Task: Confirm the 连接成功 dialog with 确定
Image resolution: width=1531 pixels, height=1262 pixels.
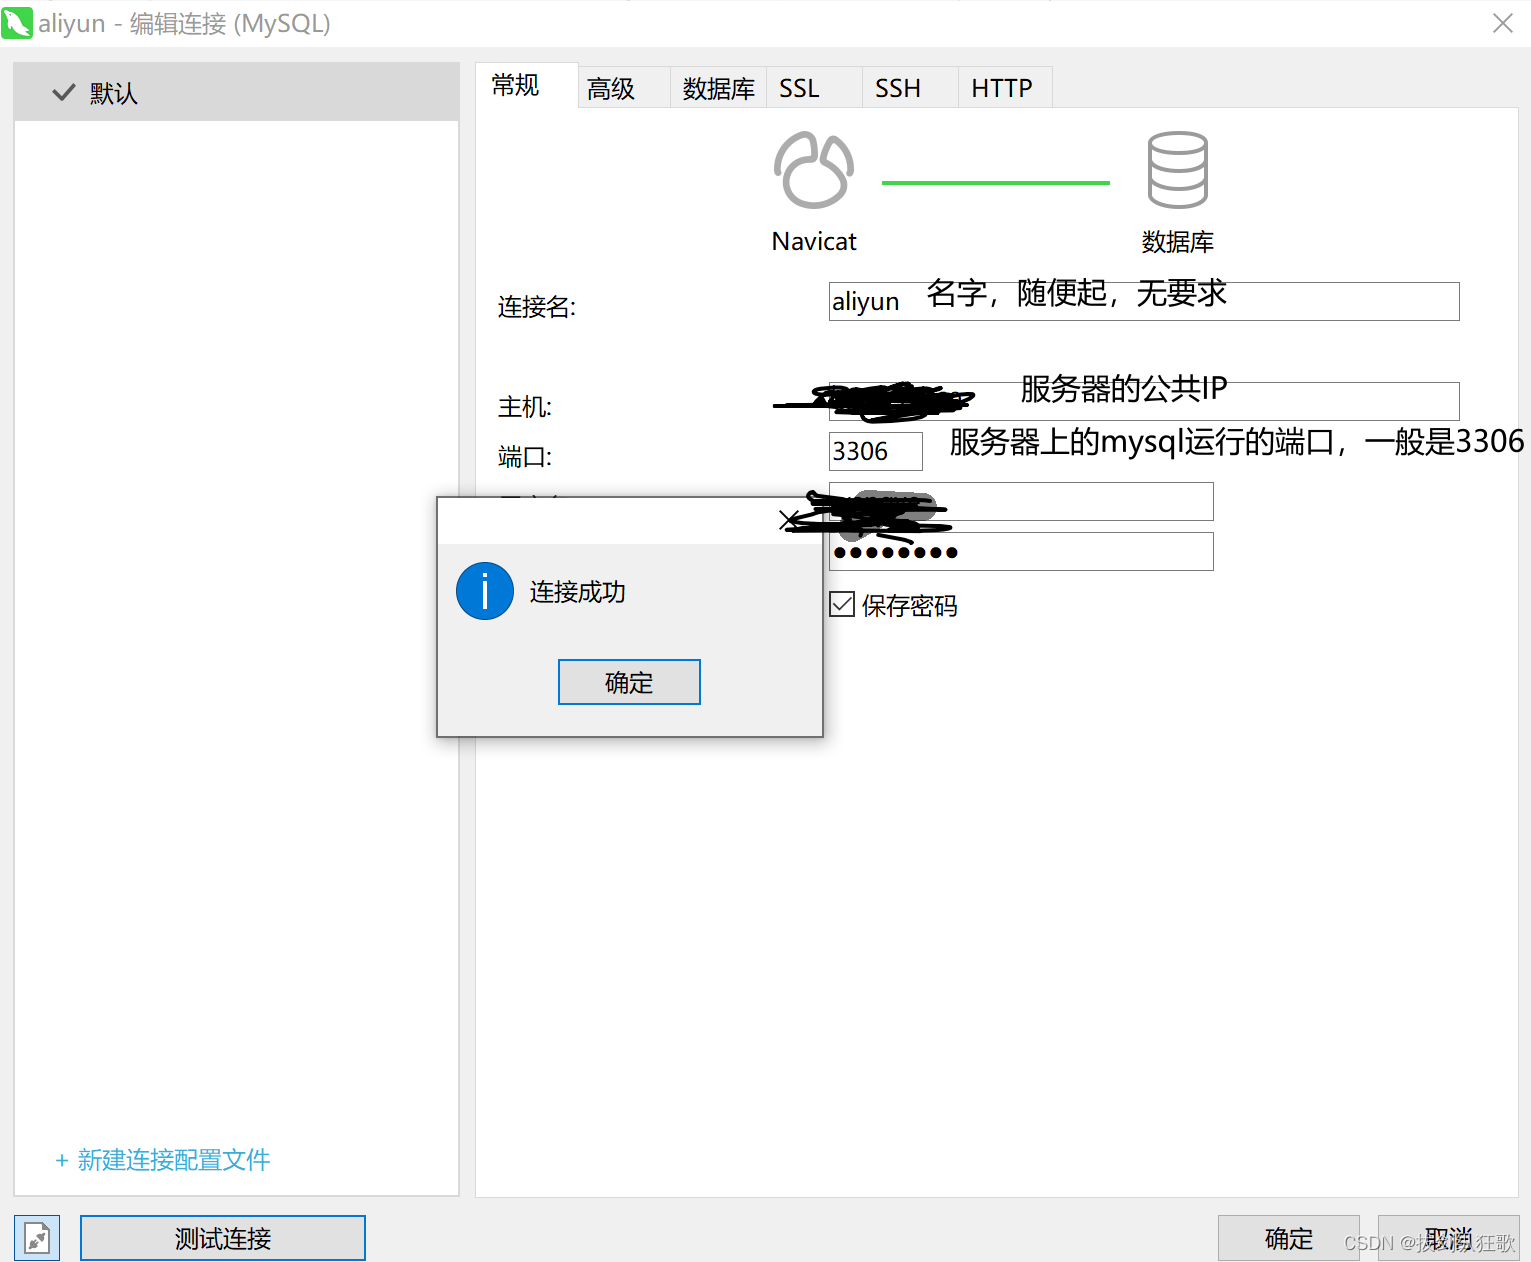Action: 629,682
